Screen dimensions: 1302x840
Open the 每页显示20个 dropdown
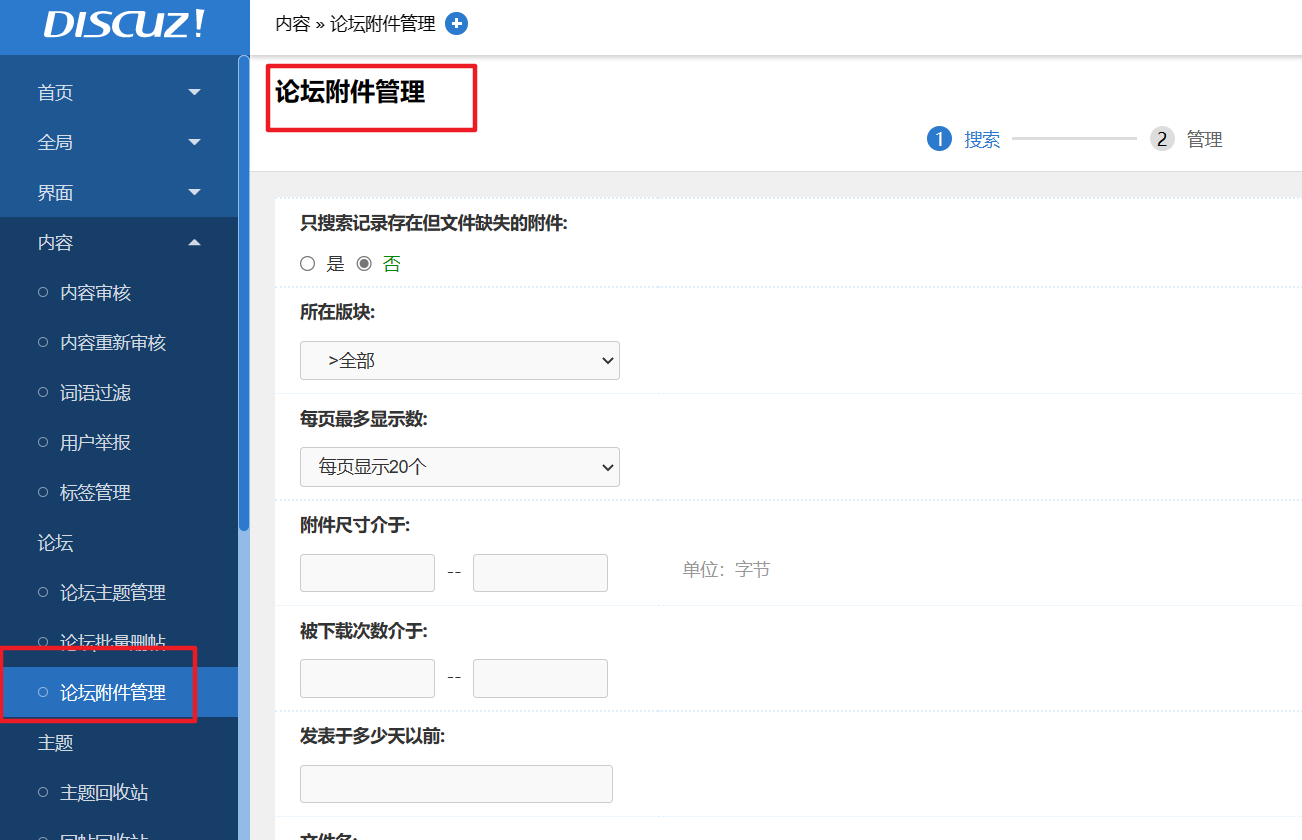click(459, 467)
